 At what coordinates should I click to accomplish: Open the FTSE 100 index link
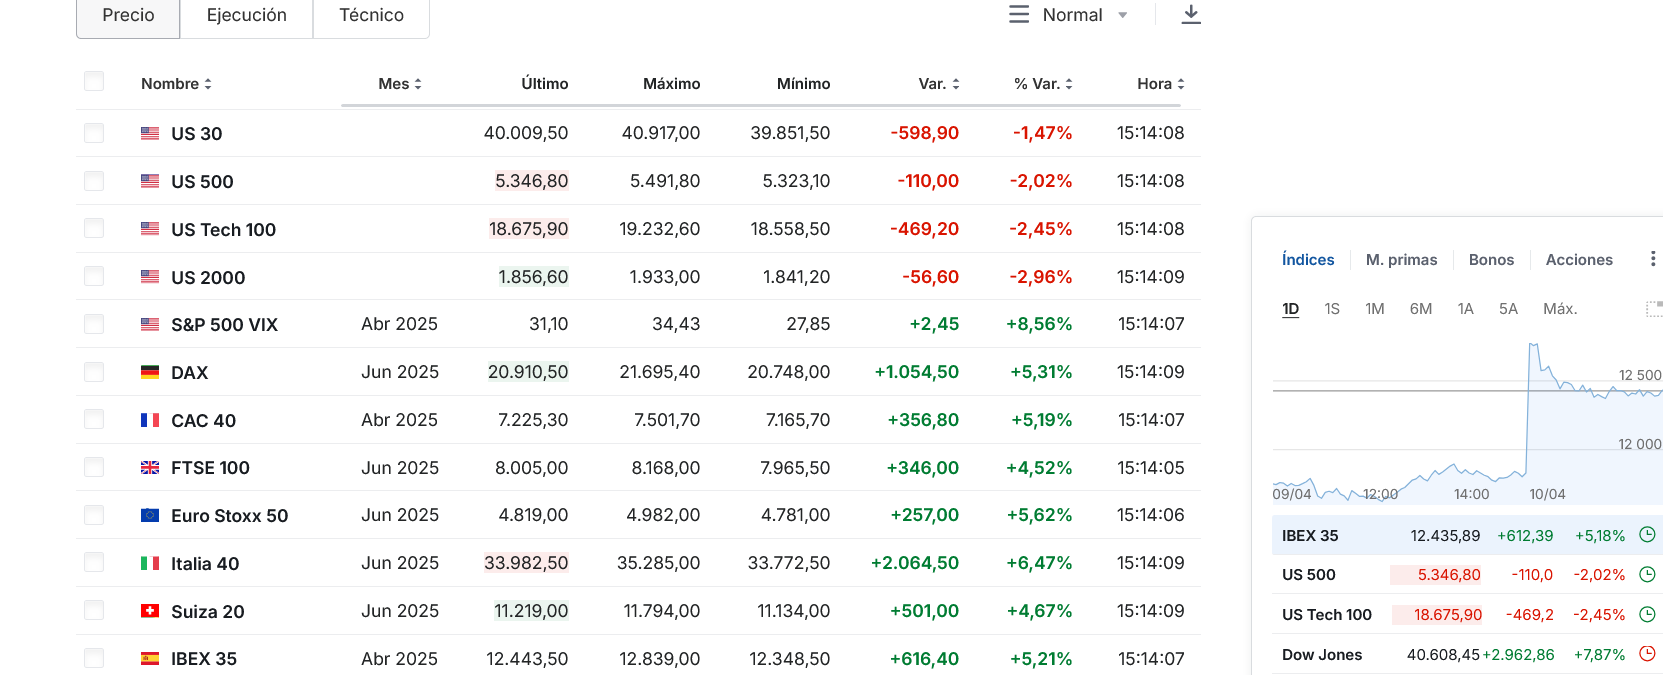click(x=210, y=468)
